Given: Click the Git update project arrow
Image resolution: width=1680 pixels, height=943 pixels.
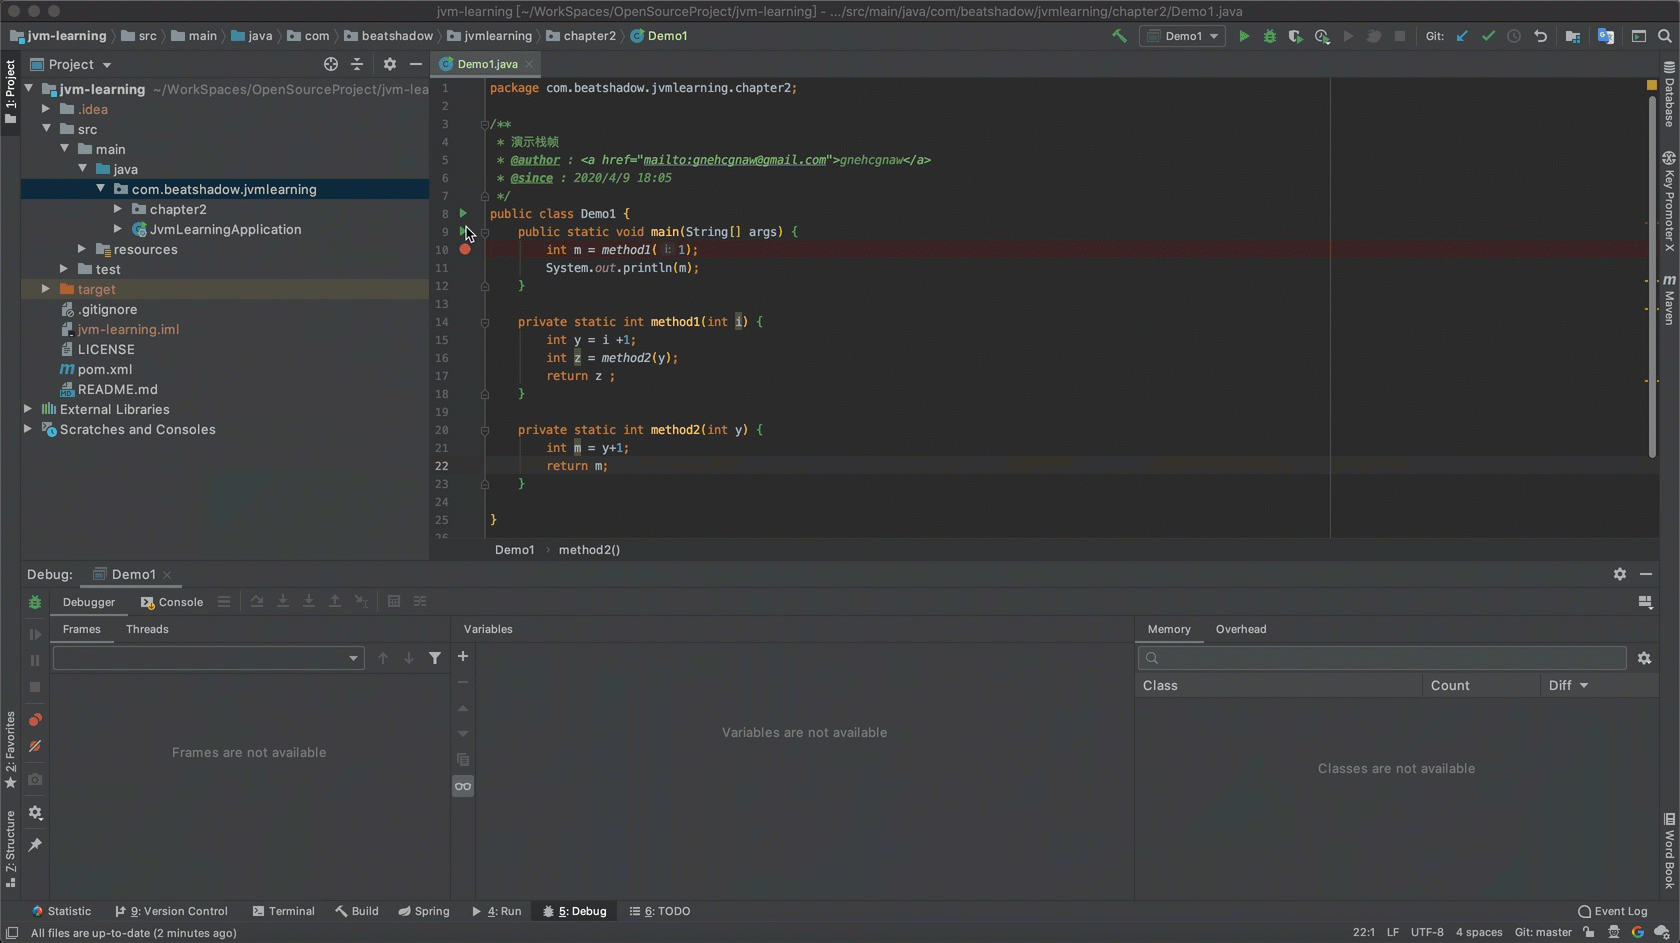Looking at the screenshot, I should [x=1462, y=36].
